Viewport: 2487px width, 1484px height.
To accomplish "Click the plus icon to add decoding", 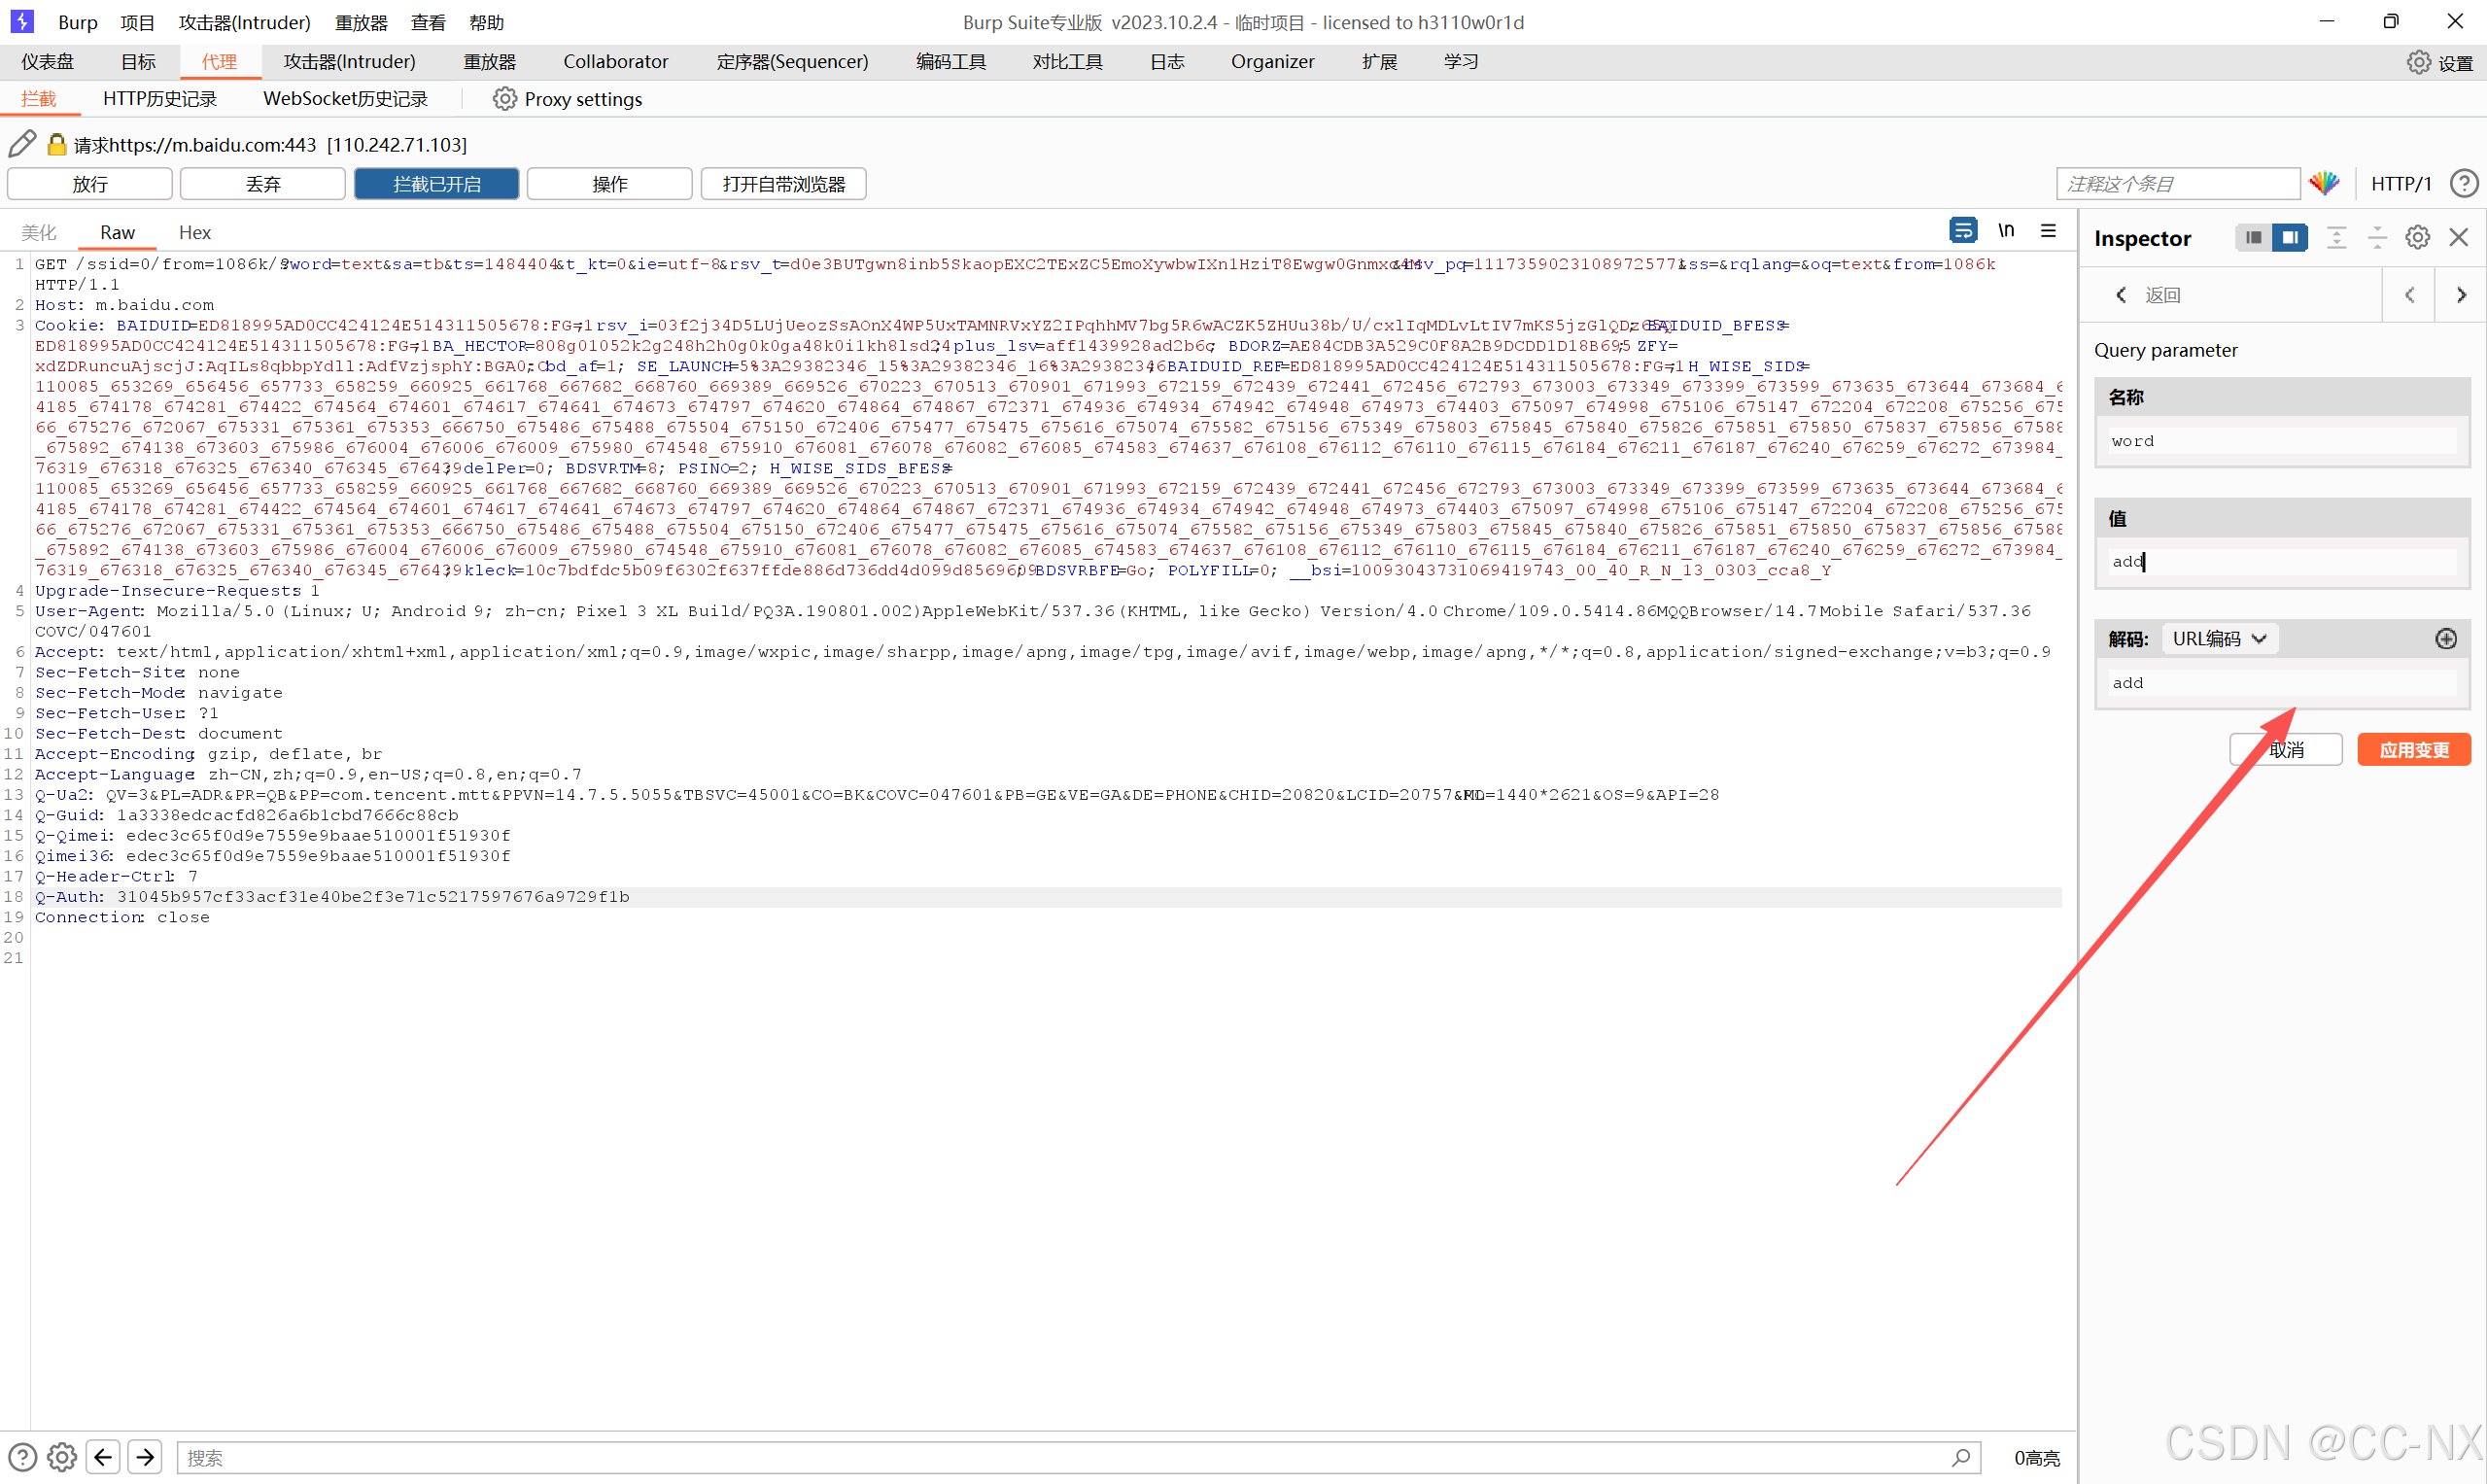I will (x=2445, y=639).
